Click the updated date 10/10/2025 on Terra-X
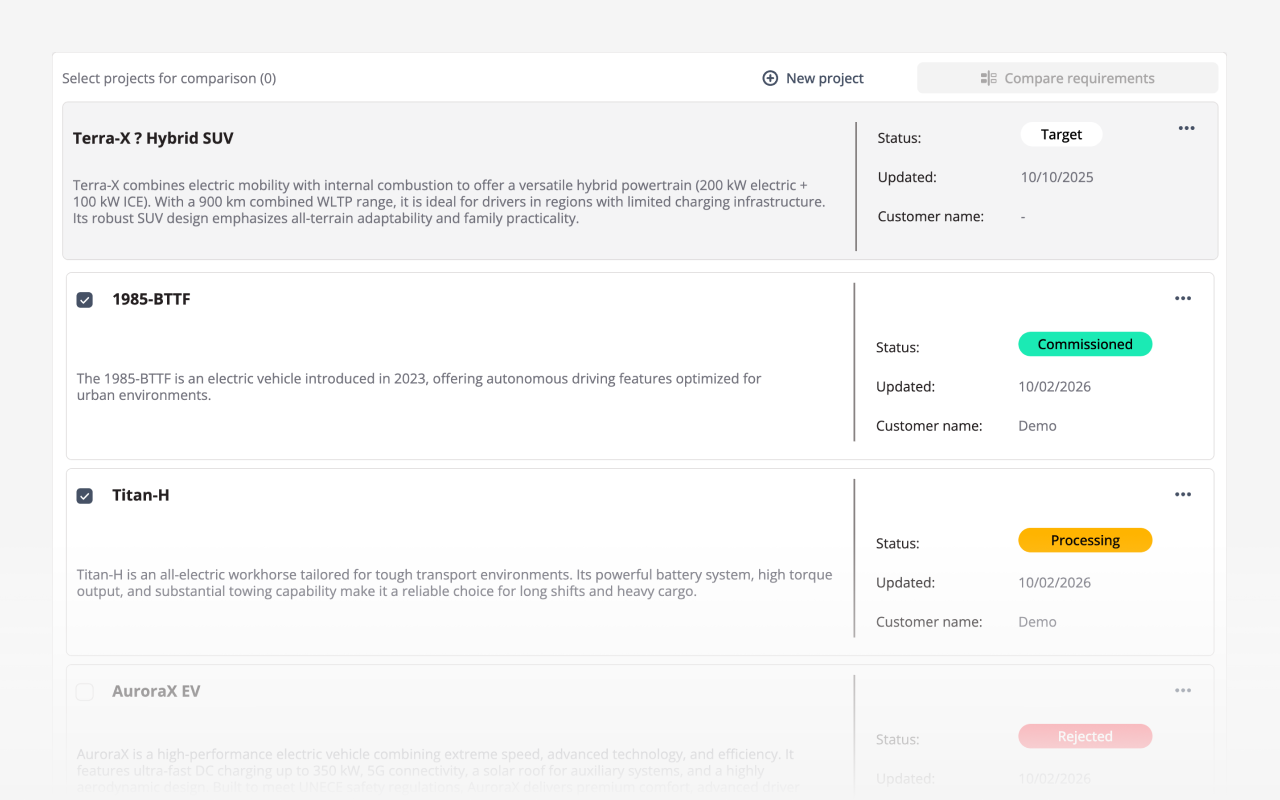This screenshot has width=1280, height=800. [x=1056, y=177]
